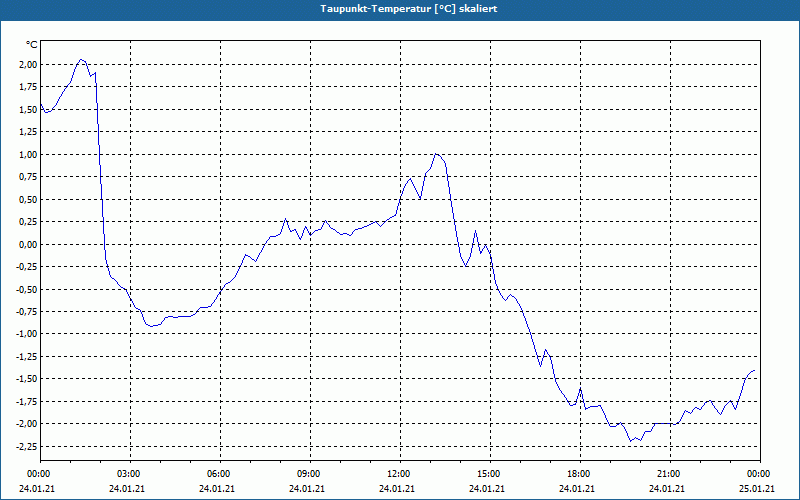Select the 12:00 time label
Image resolution: width=800 pixels, height=500 pixels.
pos(400,474)
